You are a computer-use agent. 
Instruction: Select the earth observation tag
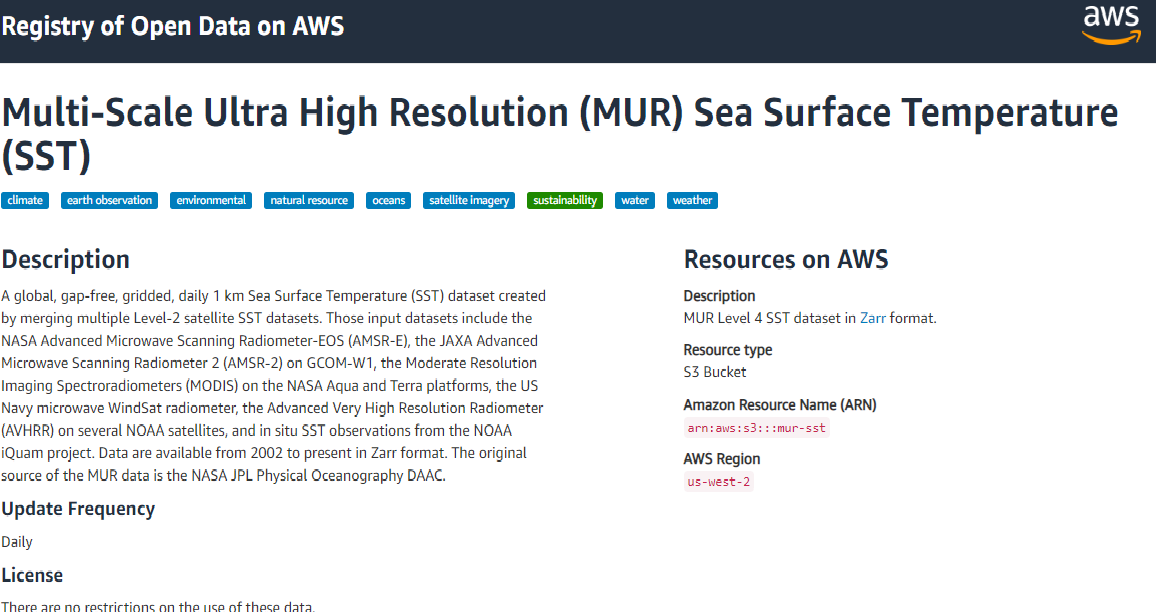(x=109, y=201)
